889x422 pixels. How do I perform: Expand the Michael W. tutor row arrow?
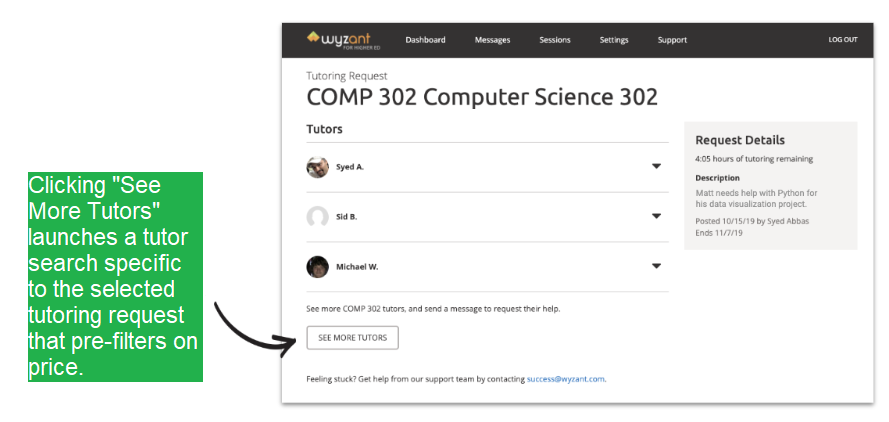[x=656, y=266]
